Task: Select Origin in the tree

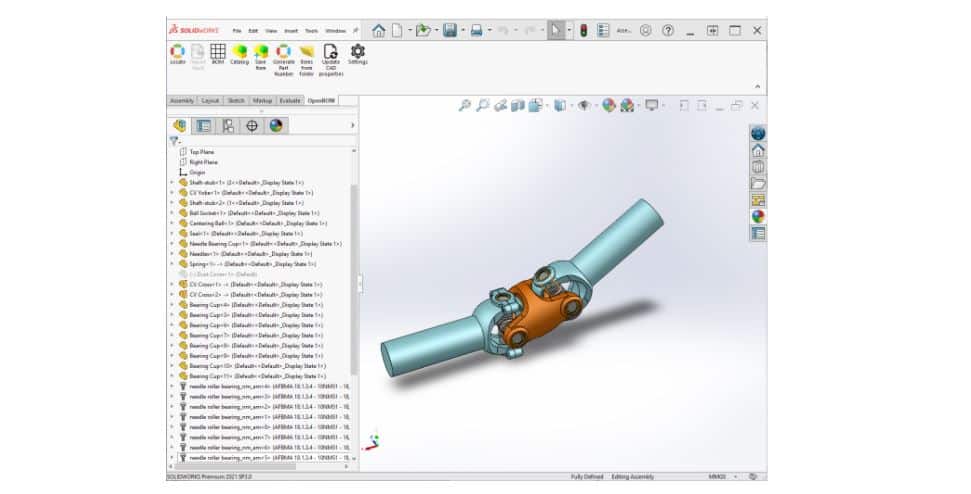Action: click(197, 173)
